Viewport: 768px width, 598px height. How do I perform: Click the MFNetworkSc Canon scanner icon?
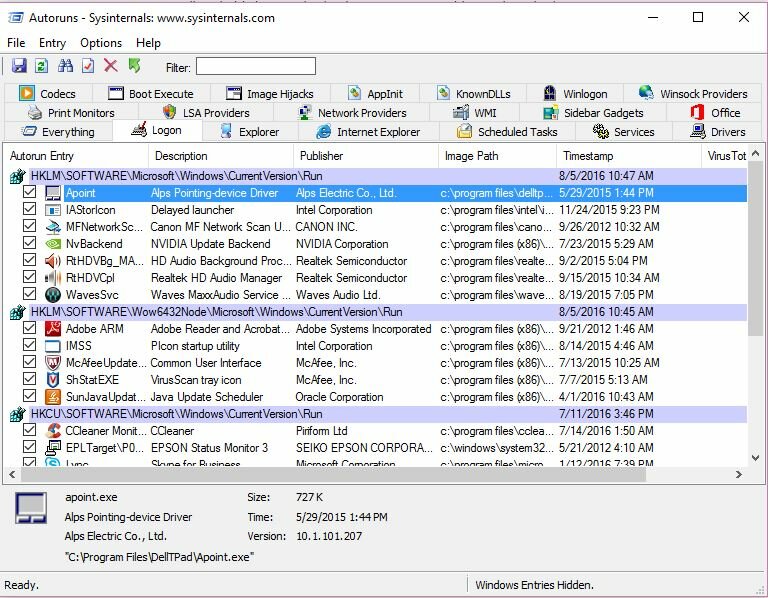53,227
